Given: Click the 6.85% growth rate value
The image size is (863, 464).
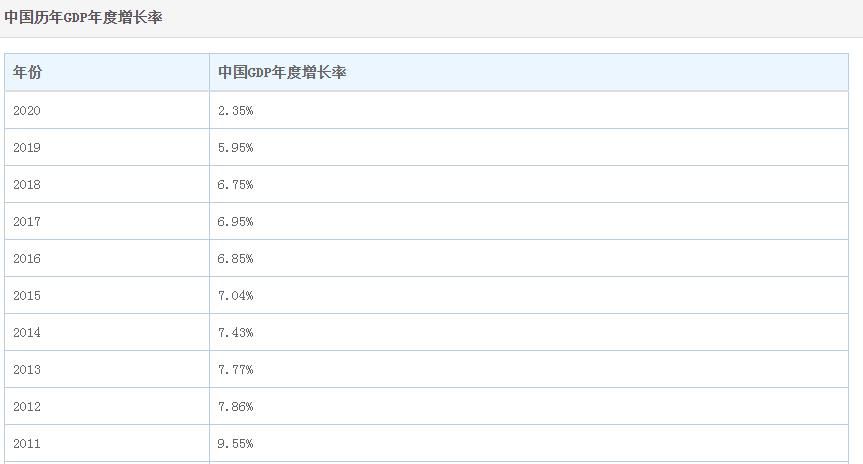Looking at the screenshot, I should [236, 258].
